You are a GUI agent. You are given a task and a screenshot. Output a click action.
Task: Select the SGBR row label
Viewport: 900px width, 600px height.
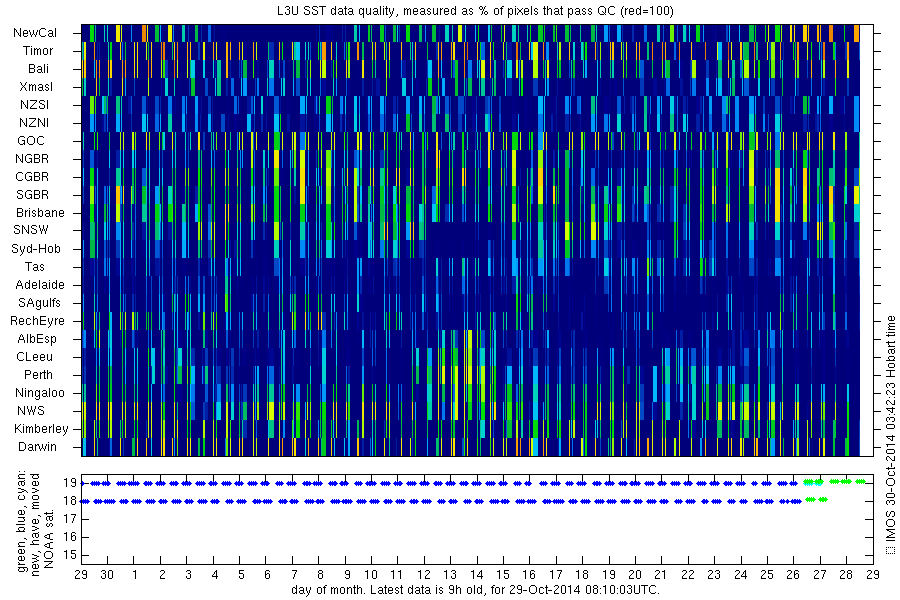pos(32,195)
